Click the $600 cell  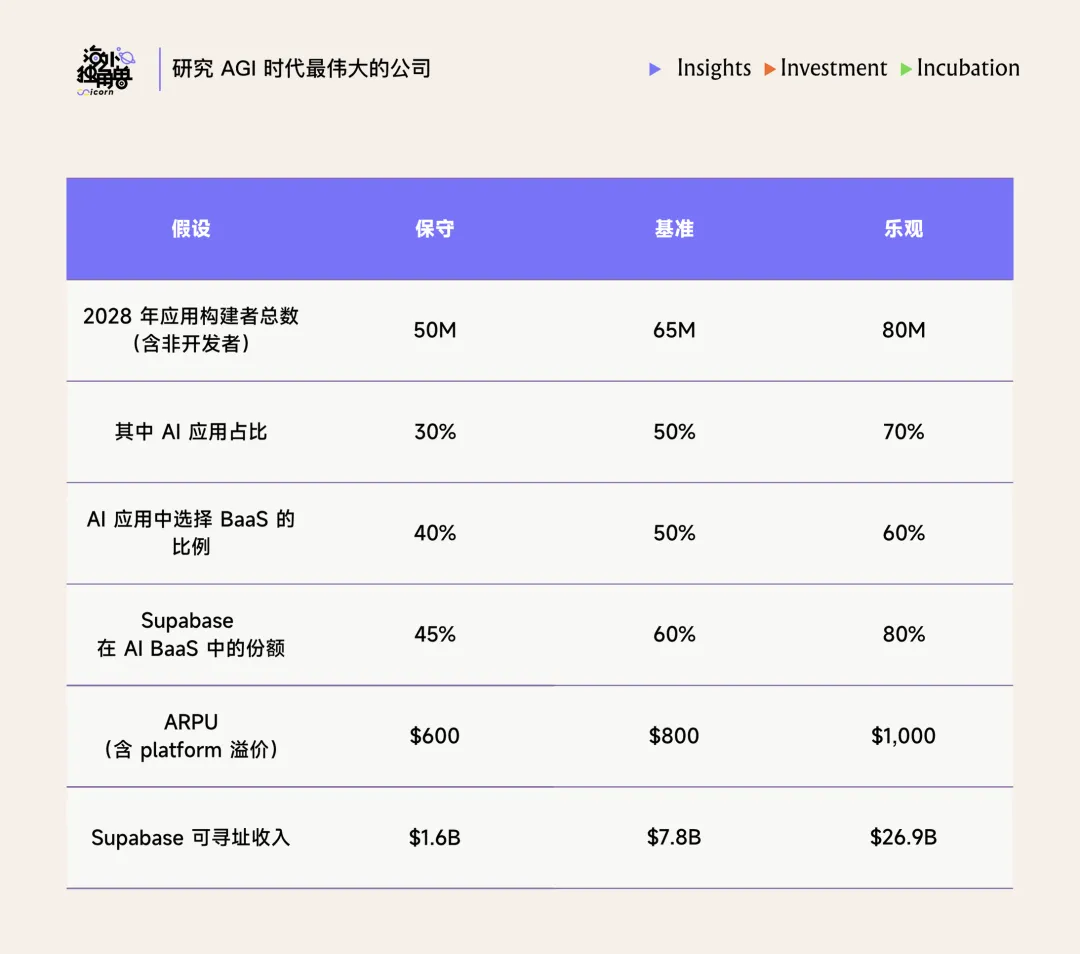tap(435, 736)
